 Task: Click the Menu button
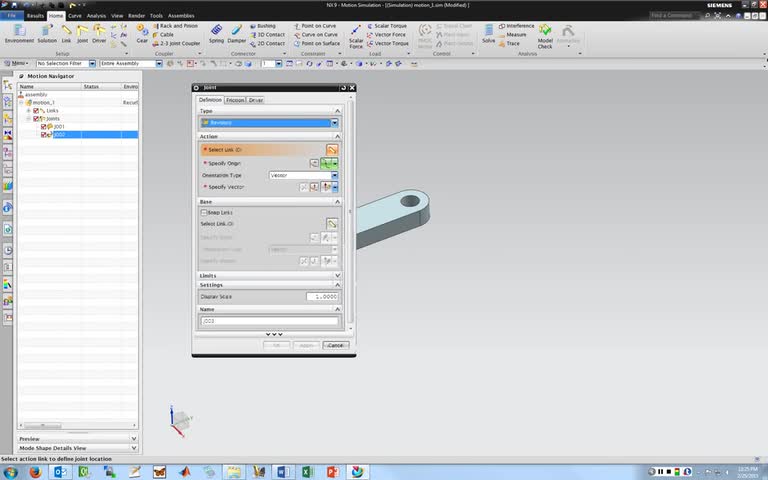(19, 63)
